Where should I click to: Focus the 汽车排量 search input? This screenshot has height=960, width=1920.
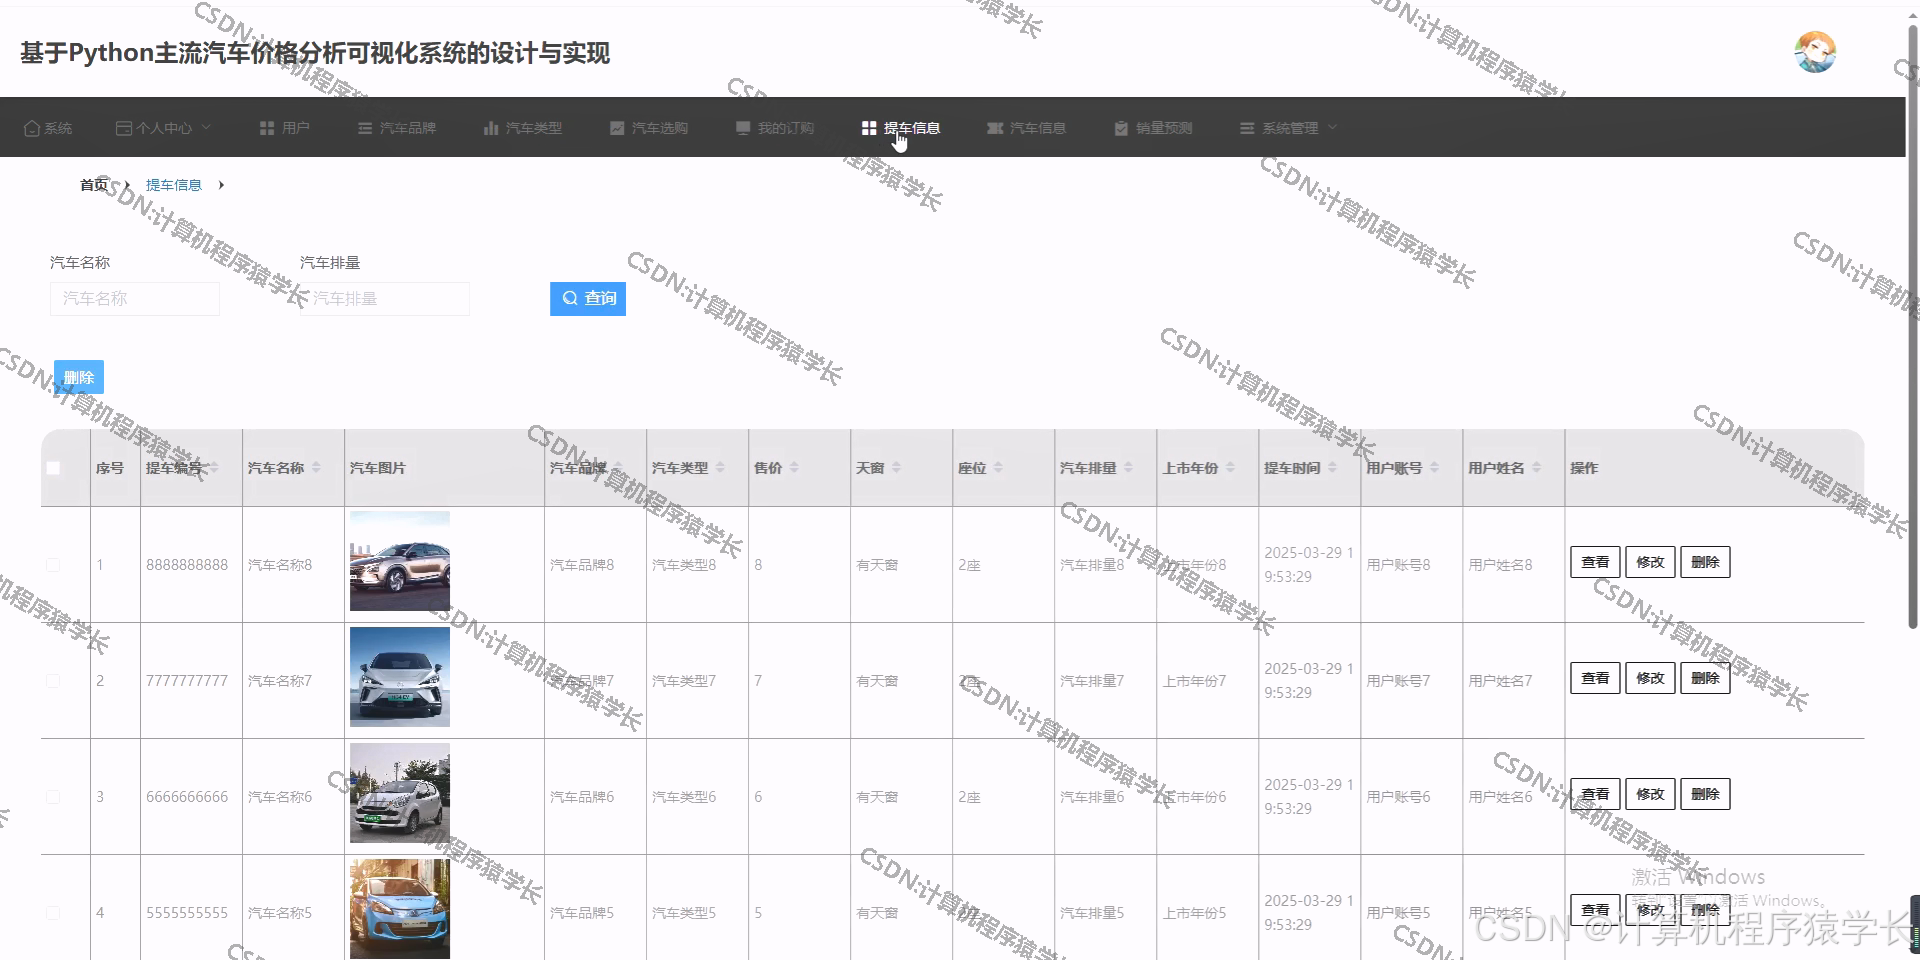point(385,299)
